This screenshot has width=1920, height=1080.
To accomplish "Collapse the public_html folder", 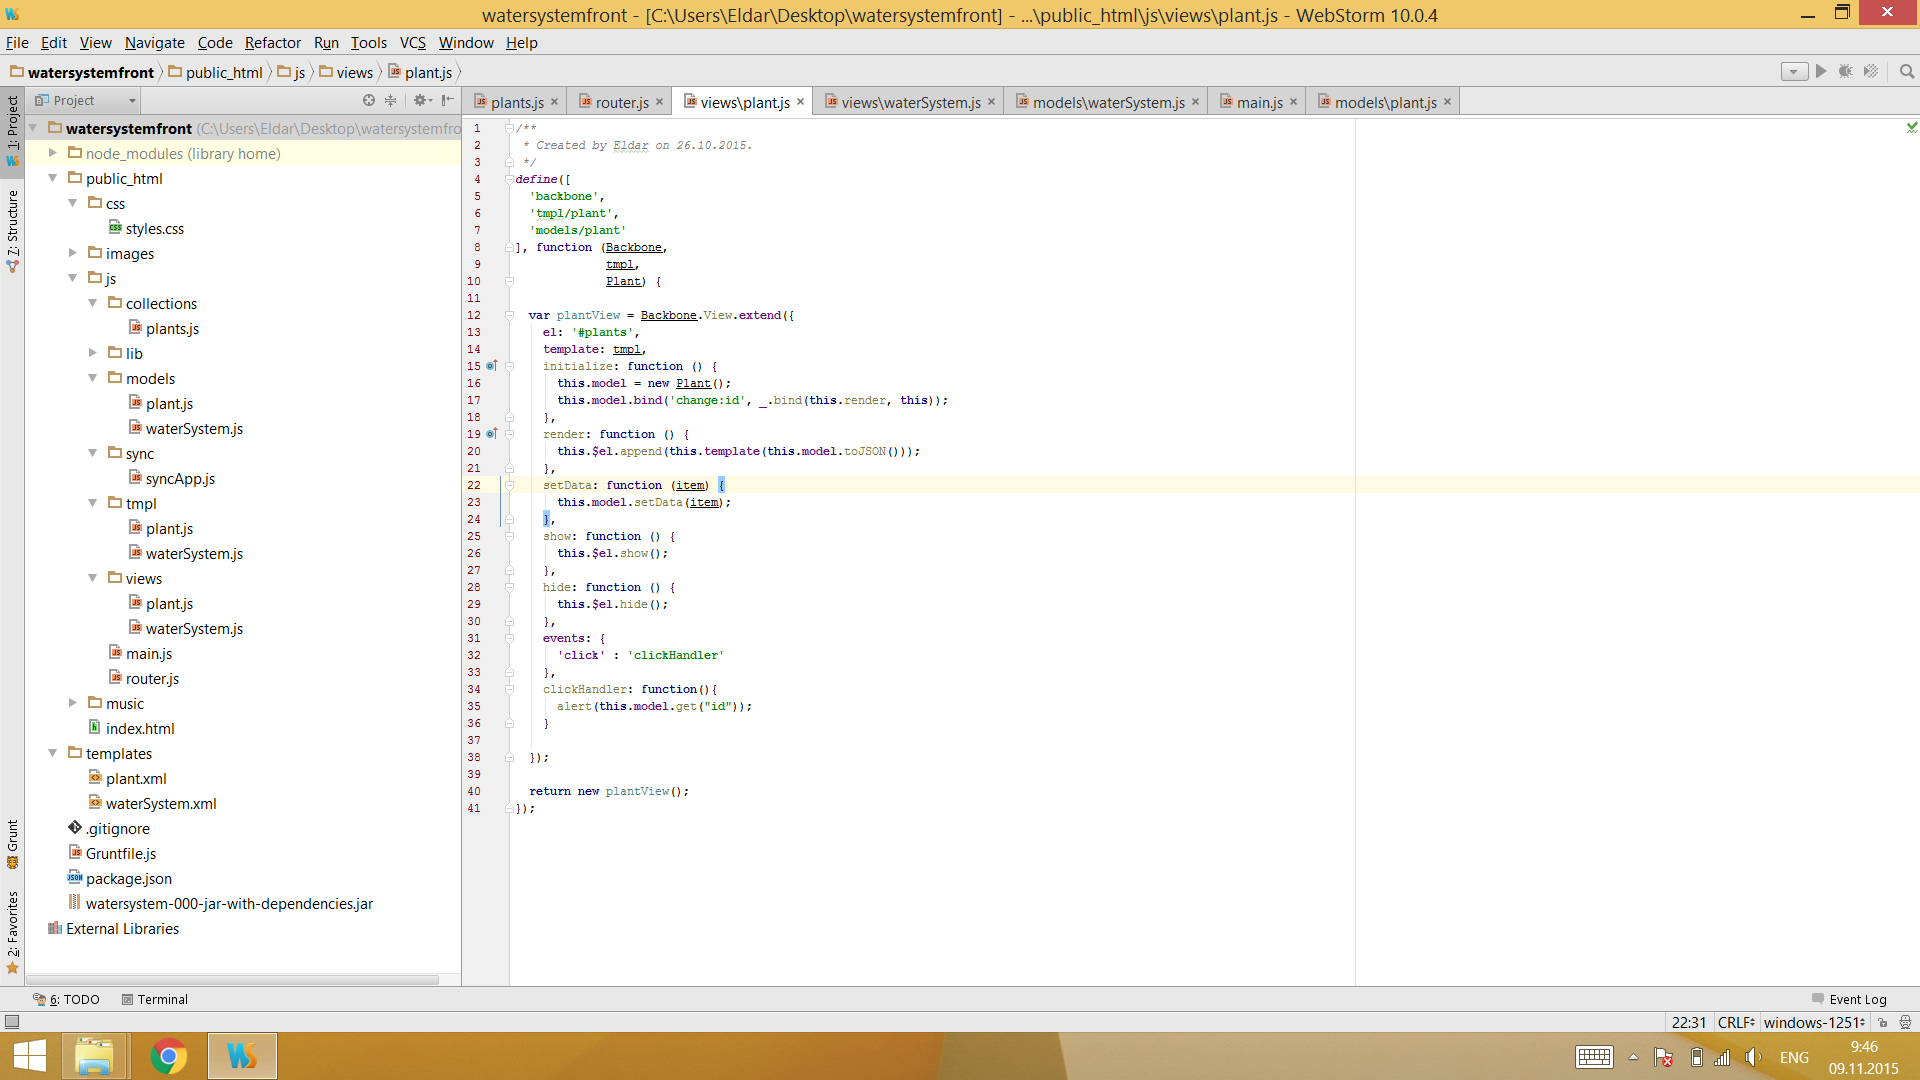I will 53,178.
